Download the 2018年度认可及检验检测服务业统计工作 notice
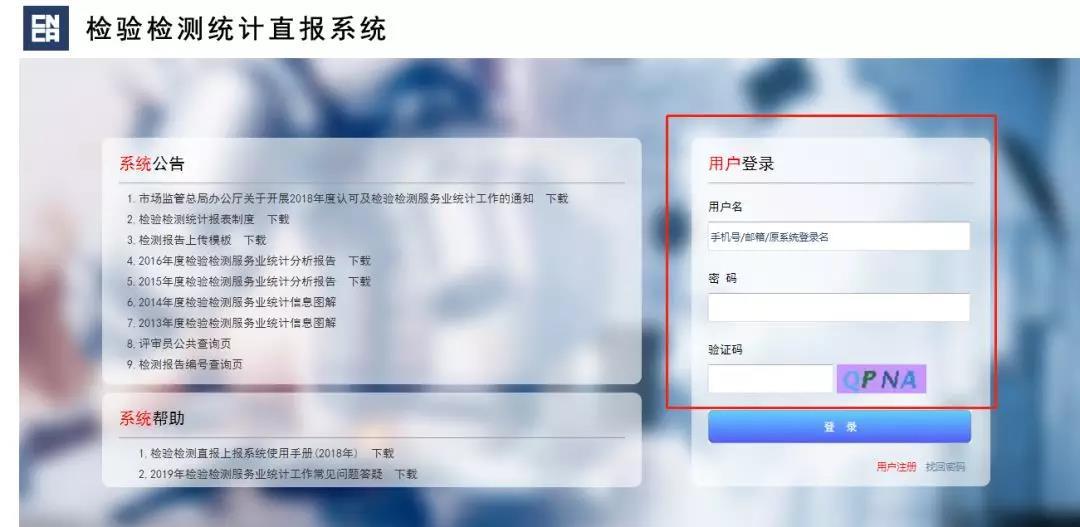Screen dimensions: 1080x527 [557, 198]
